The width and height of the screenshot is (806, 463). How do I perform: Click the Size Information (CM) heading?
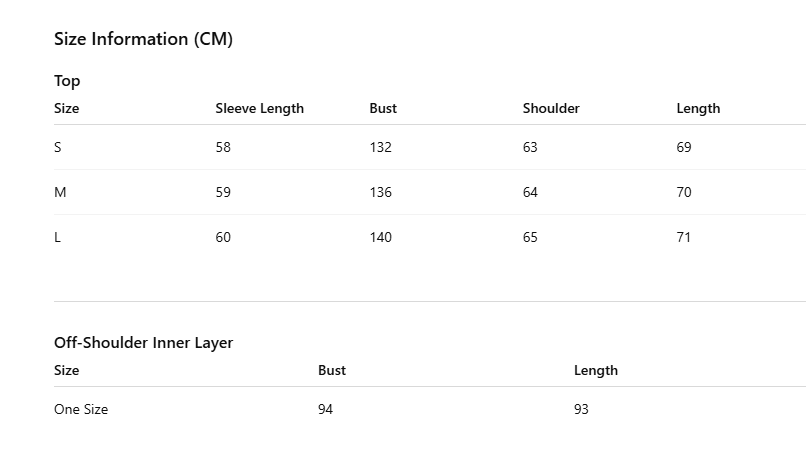[143, 39]
